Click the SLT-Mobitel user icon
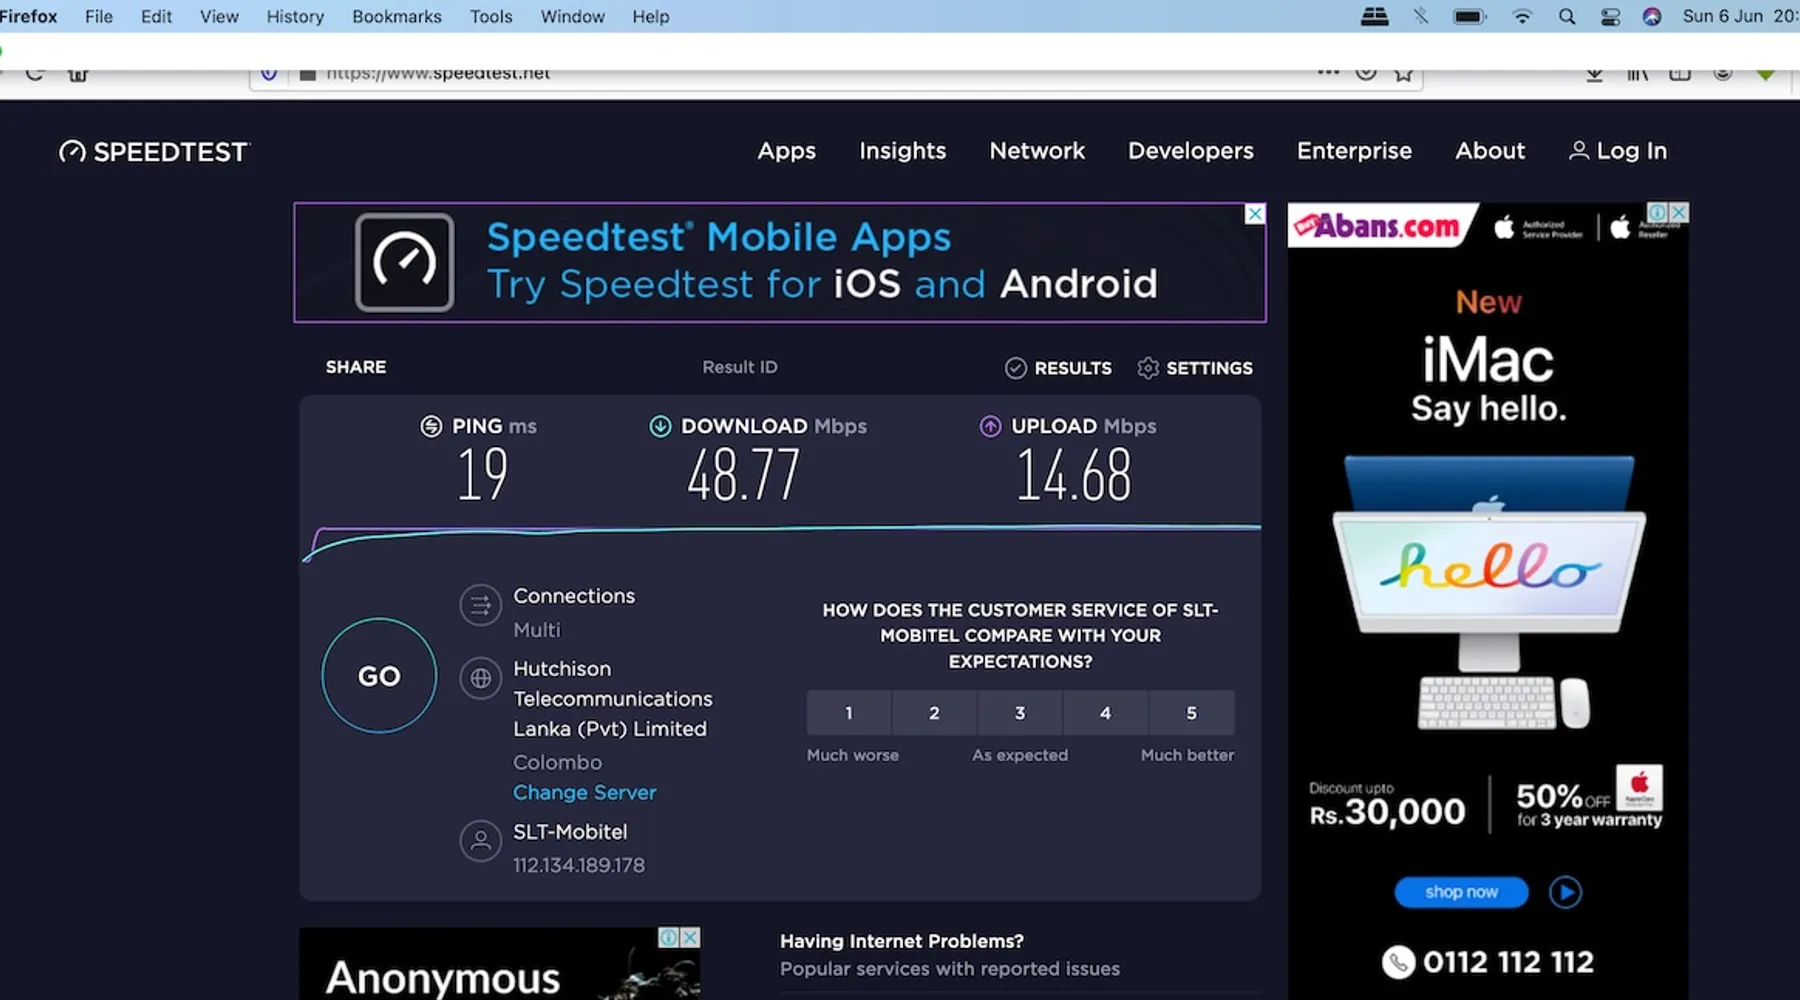1800x1000 pixels. [x=481, y=841]
